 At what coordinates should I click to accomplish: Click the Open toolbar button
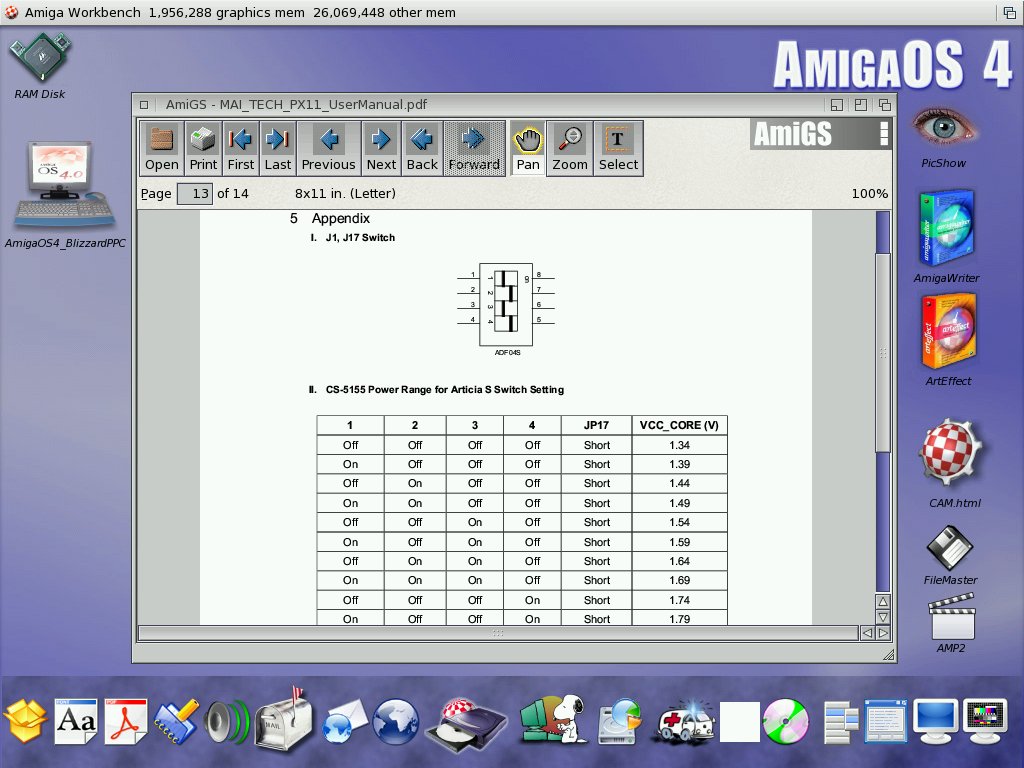pos(161,148)
